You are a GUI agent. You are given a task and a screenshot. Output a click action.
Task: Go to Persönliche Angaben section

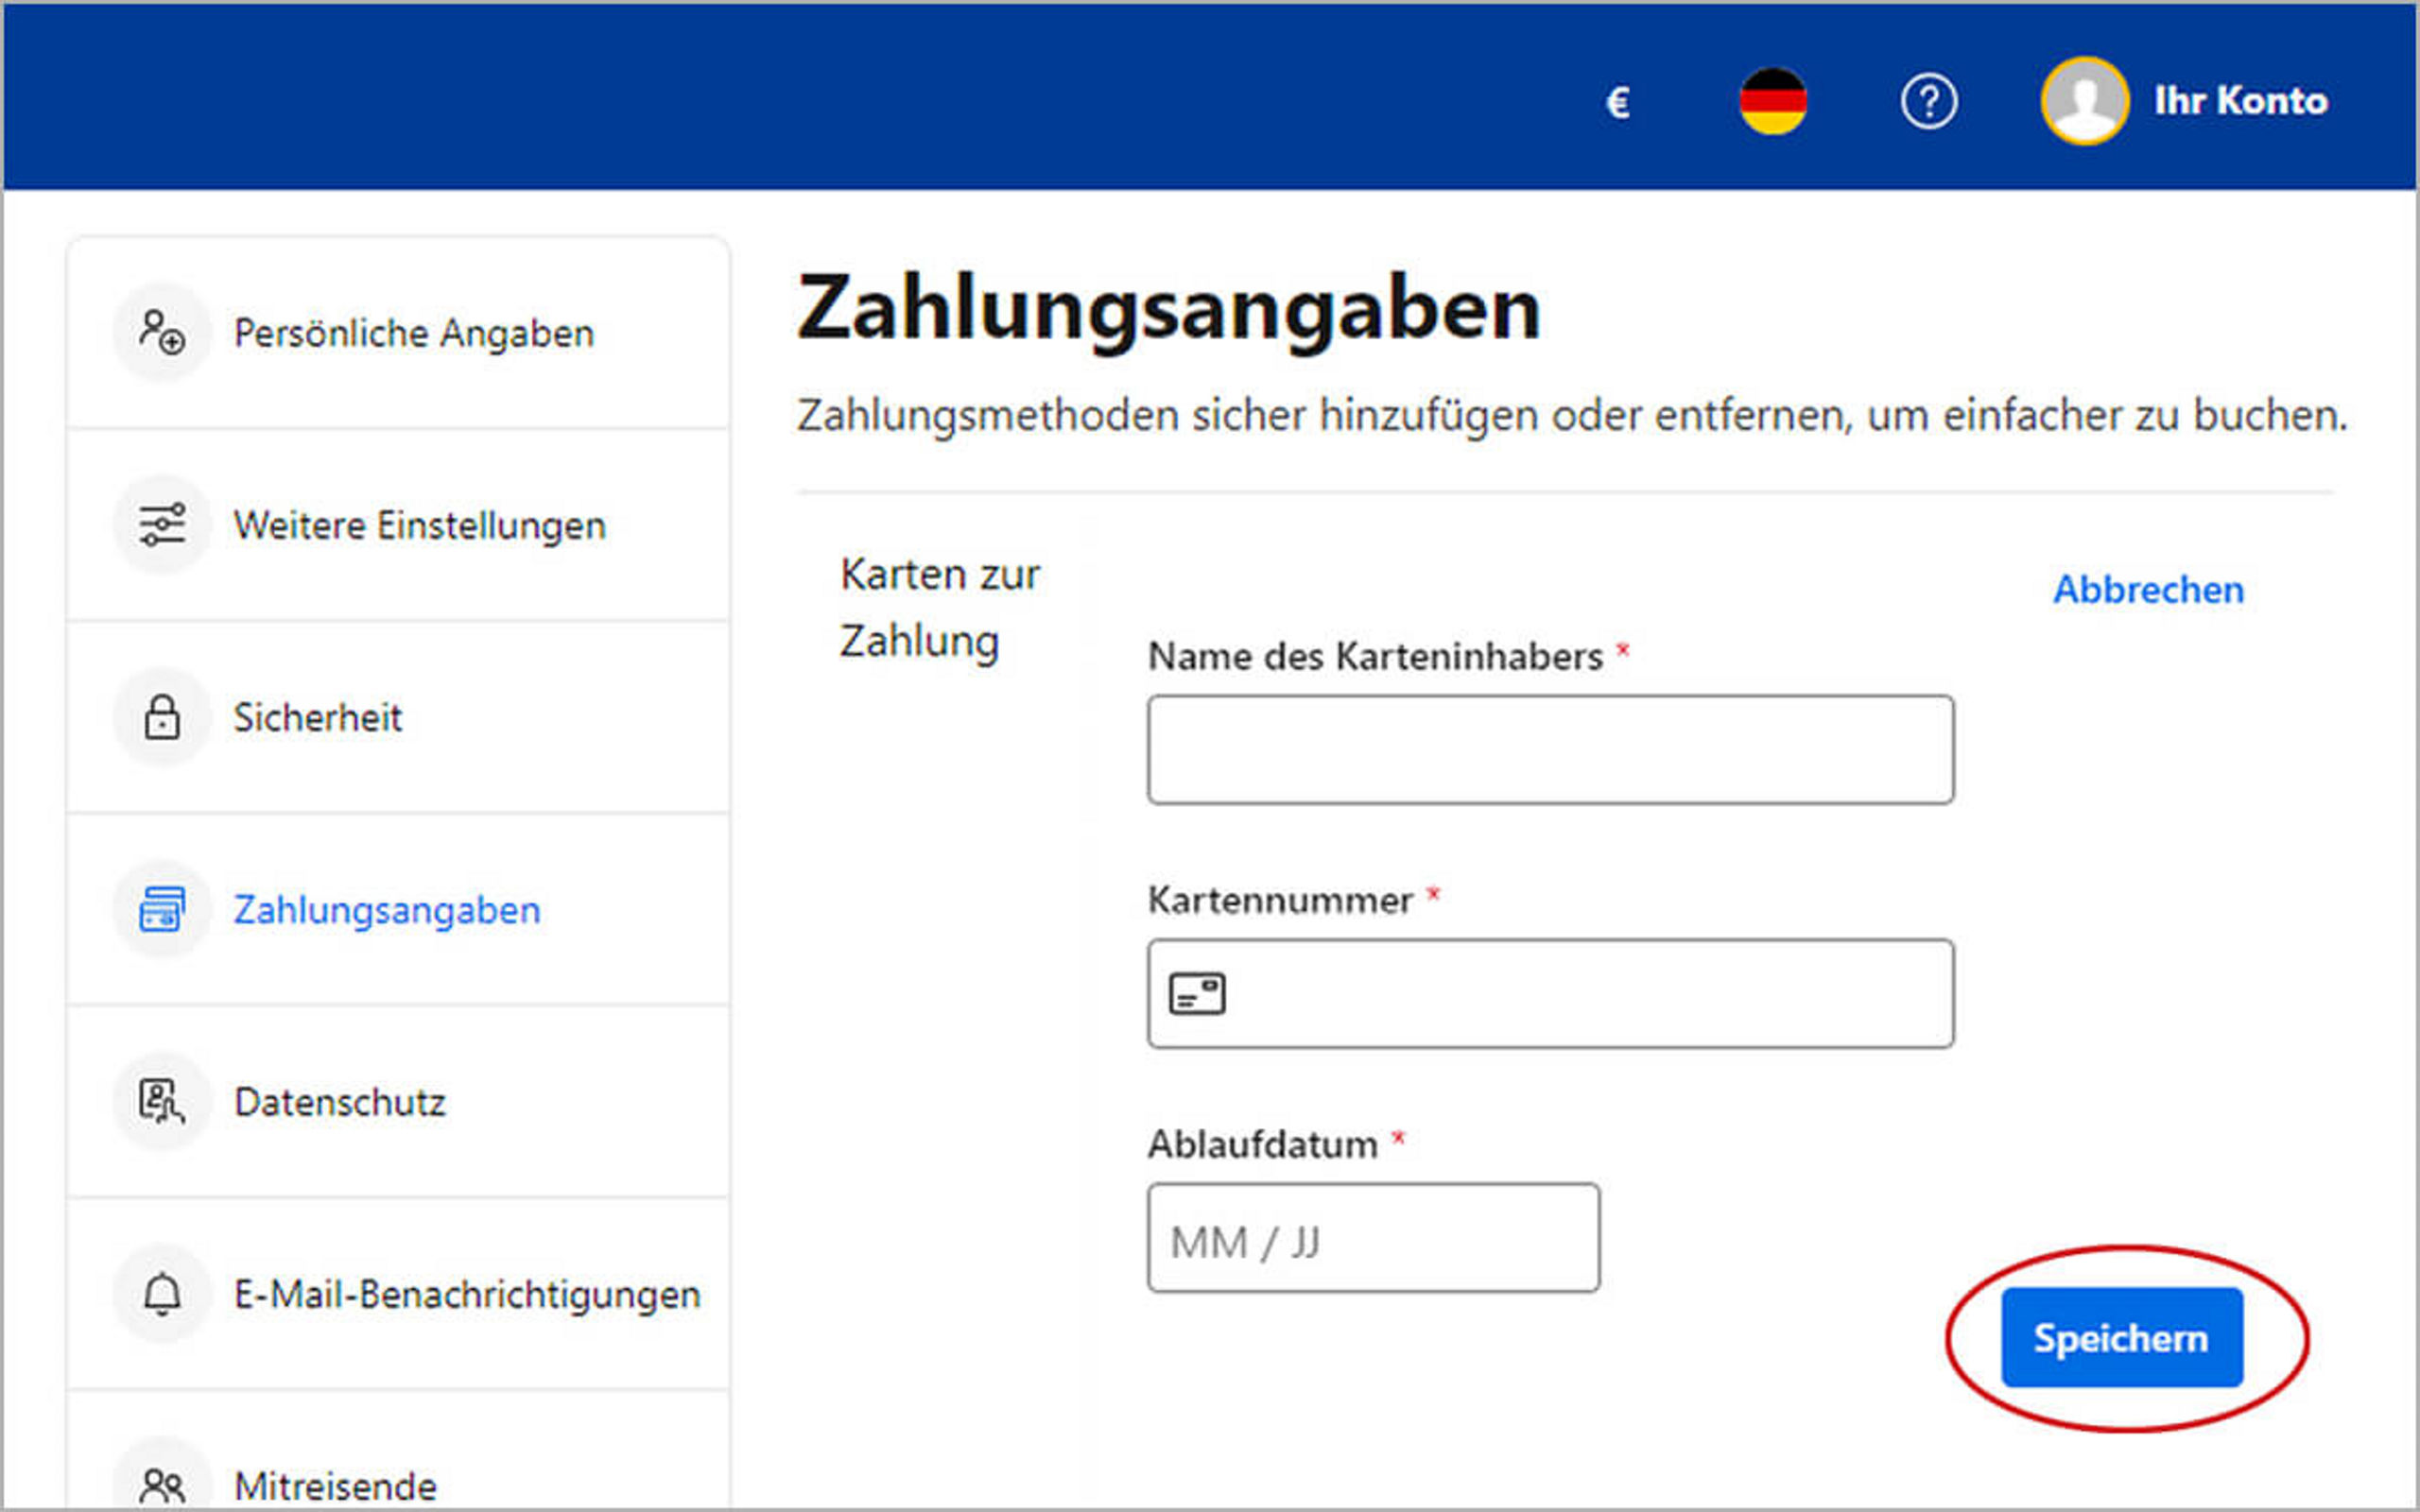click(414, 333)
